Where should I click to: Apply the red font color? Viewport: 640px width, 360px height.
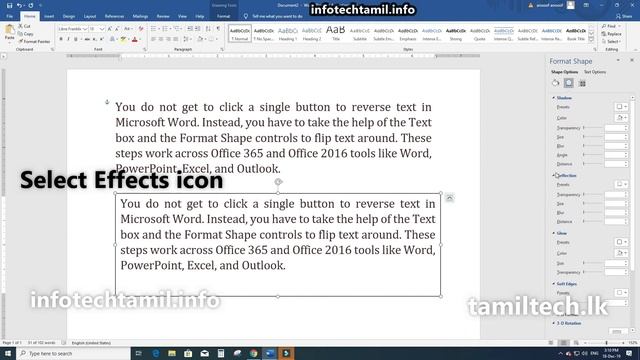[135, 39]
